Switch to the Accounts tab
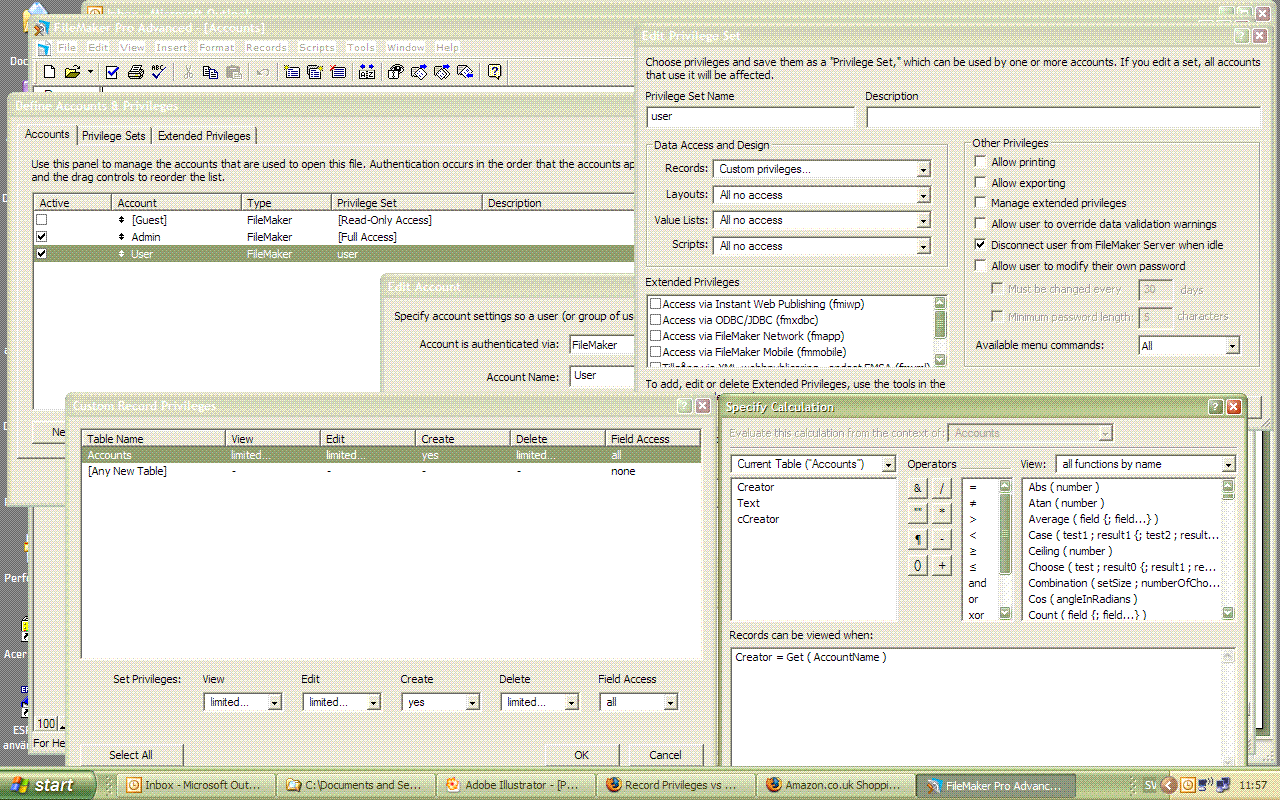The width and height of the screenshot is (1280, 800). click(x=48, y=135)
